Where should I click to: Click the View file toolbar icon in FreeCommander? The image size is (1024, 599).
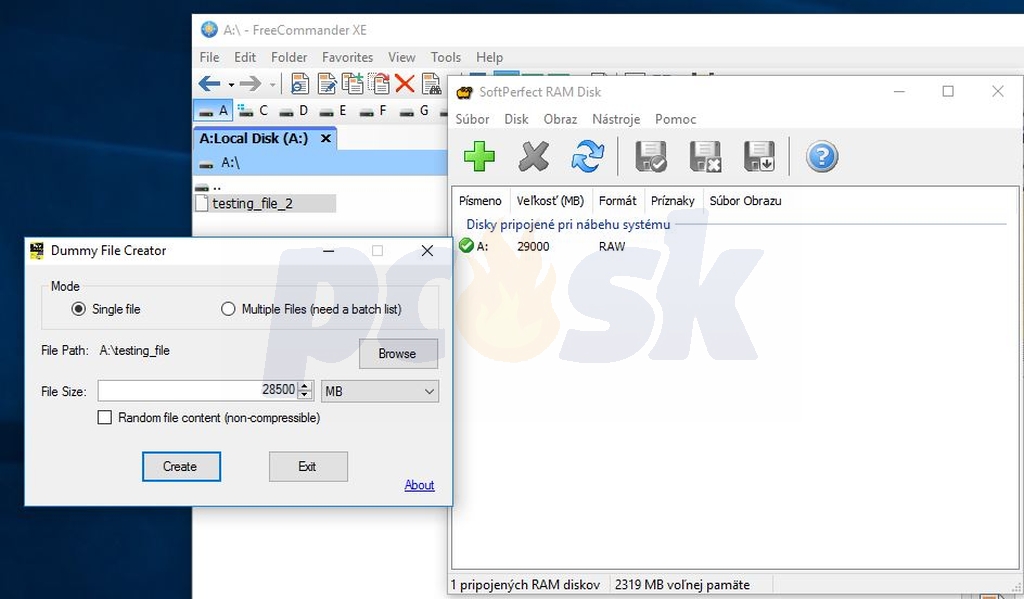[300, 84]
